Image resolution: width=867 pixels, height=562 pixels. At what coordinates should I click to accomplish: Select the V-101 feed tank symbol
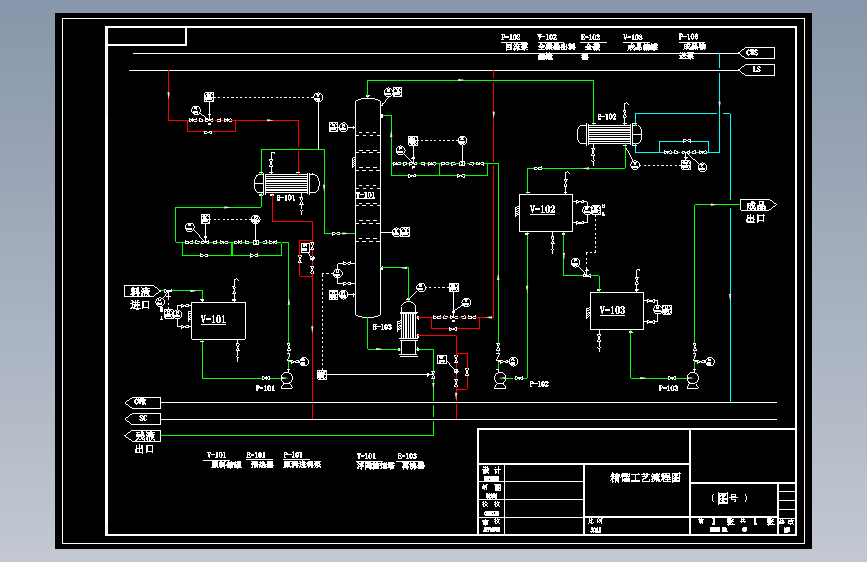pyautogui.click(x=218, y=321)
